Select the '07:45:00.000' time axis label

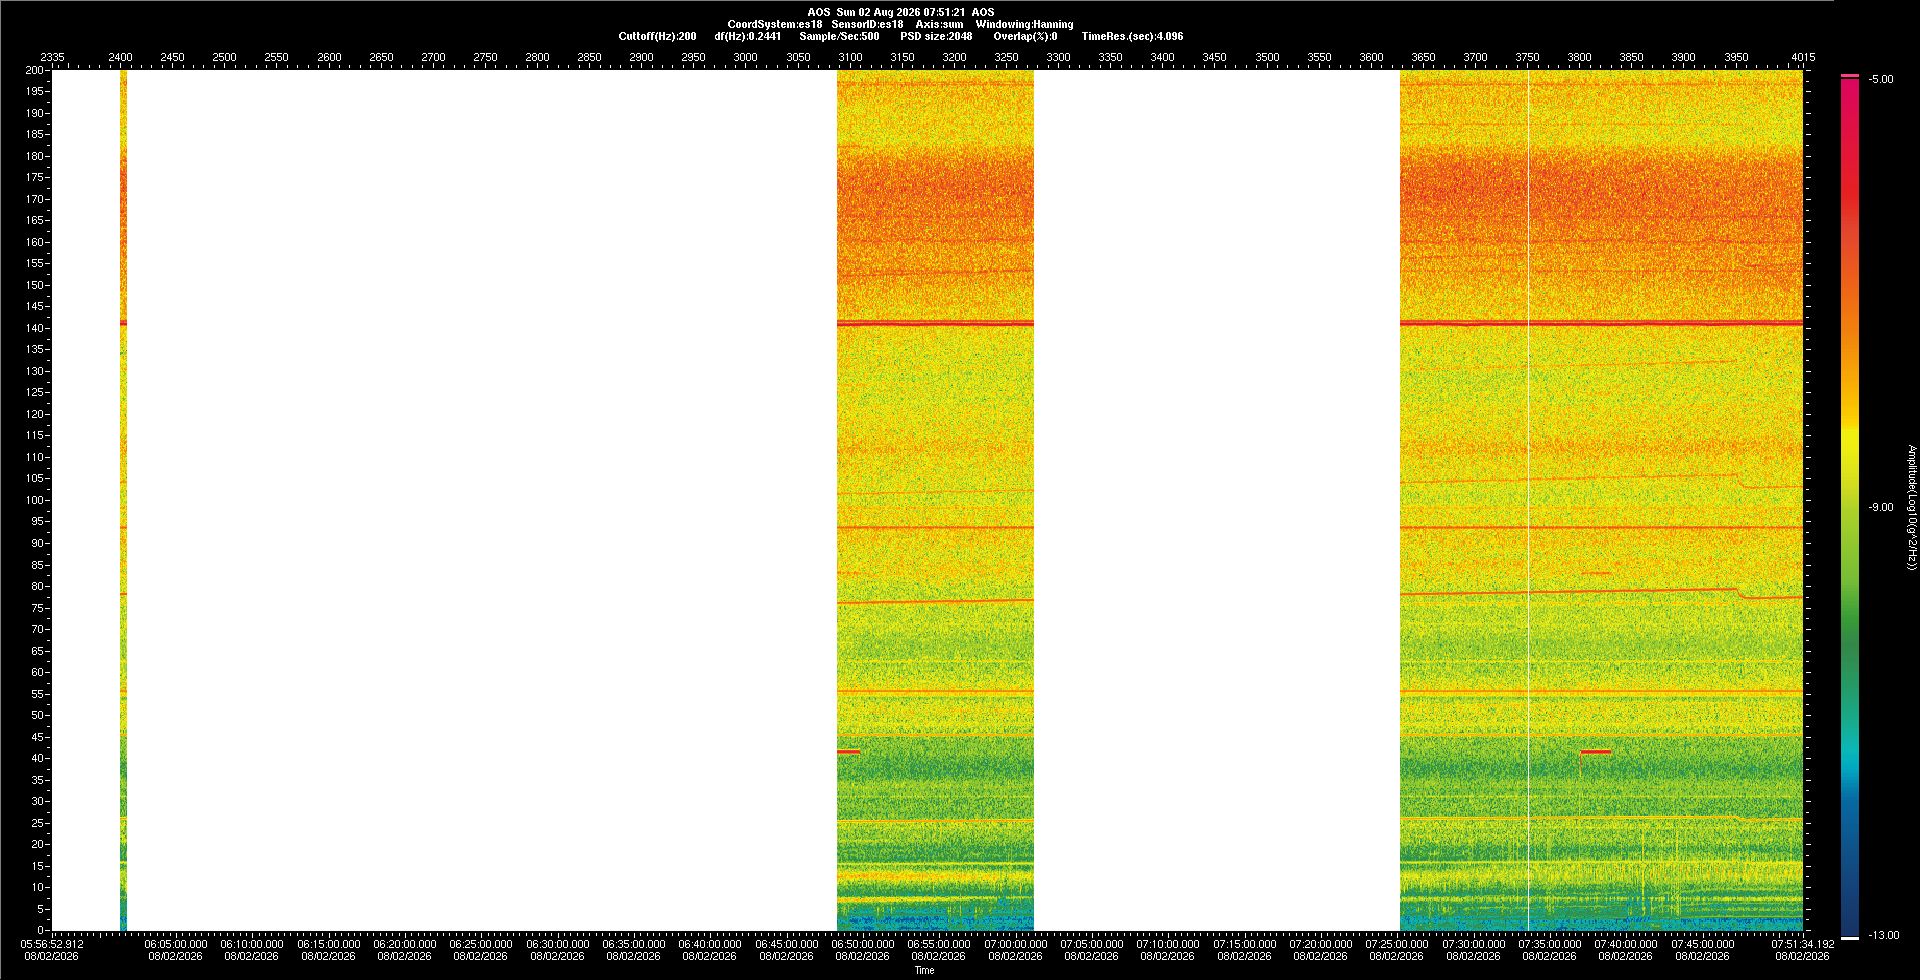tap(1702, 943)
